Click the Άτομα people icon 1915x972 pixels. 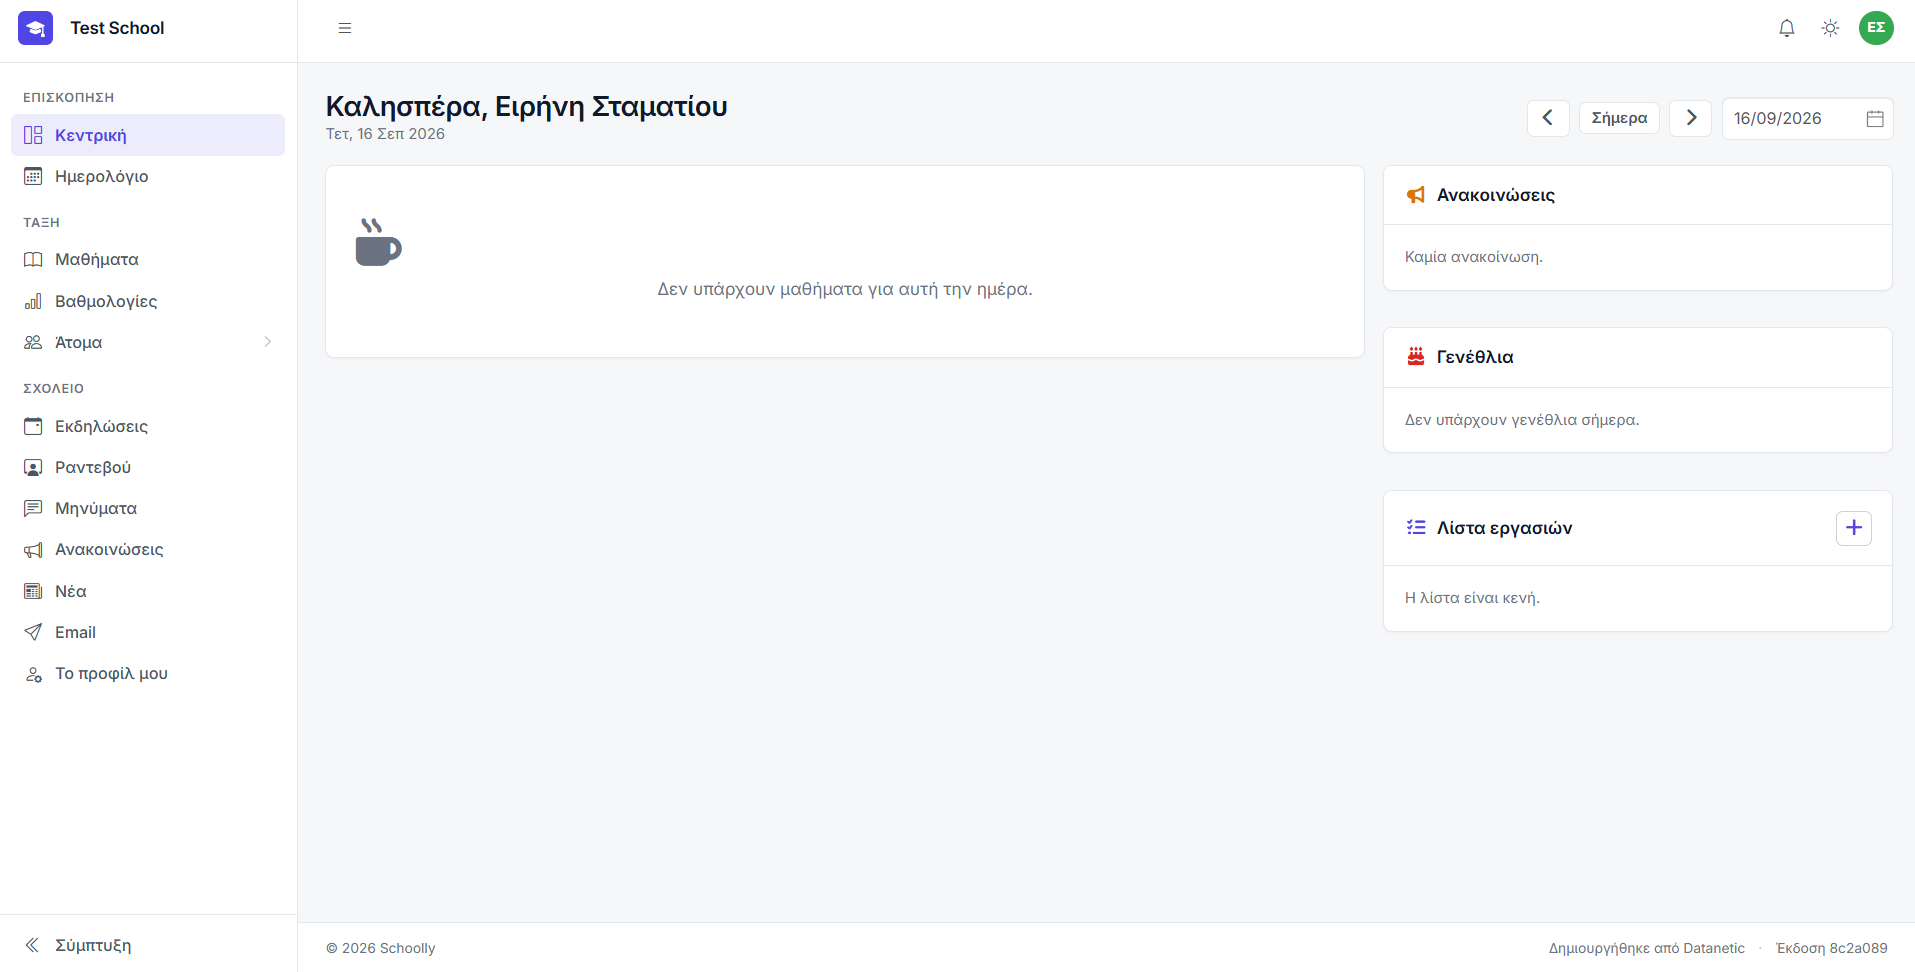[33, 342]
